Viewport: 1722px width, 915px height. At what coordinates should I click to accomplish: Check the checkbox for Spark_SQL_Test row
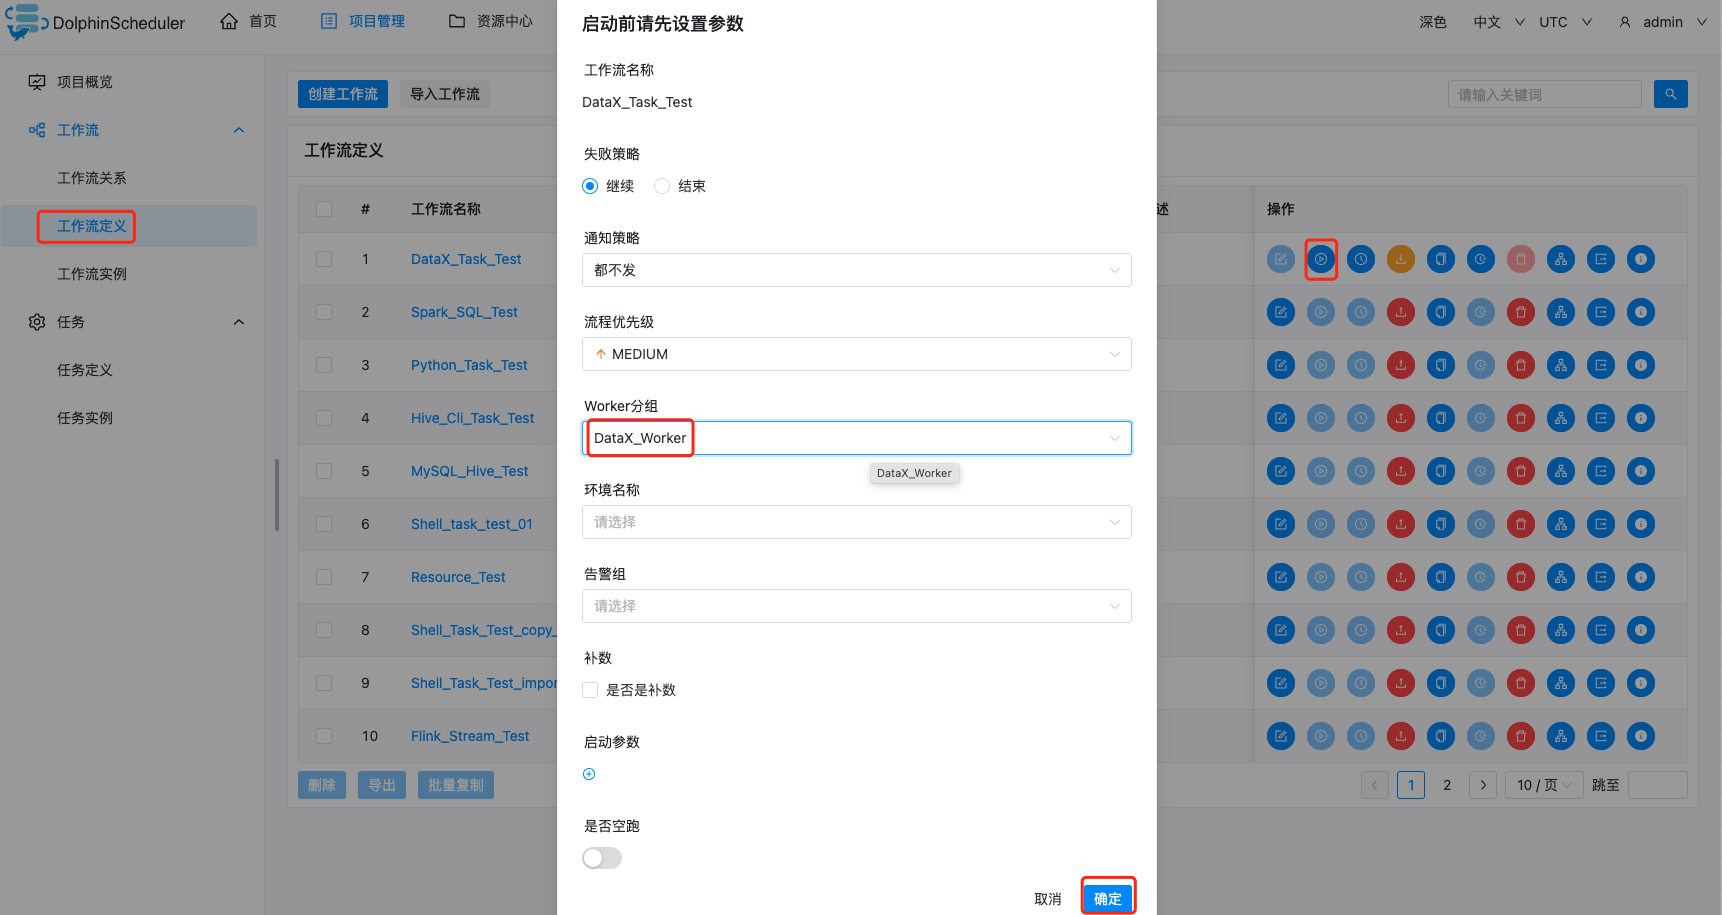[x=324, y=312]
